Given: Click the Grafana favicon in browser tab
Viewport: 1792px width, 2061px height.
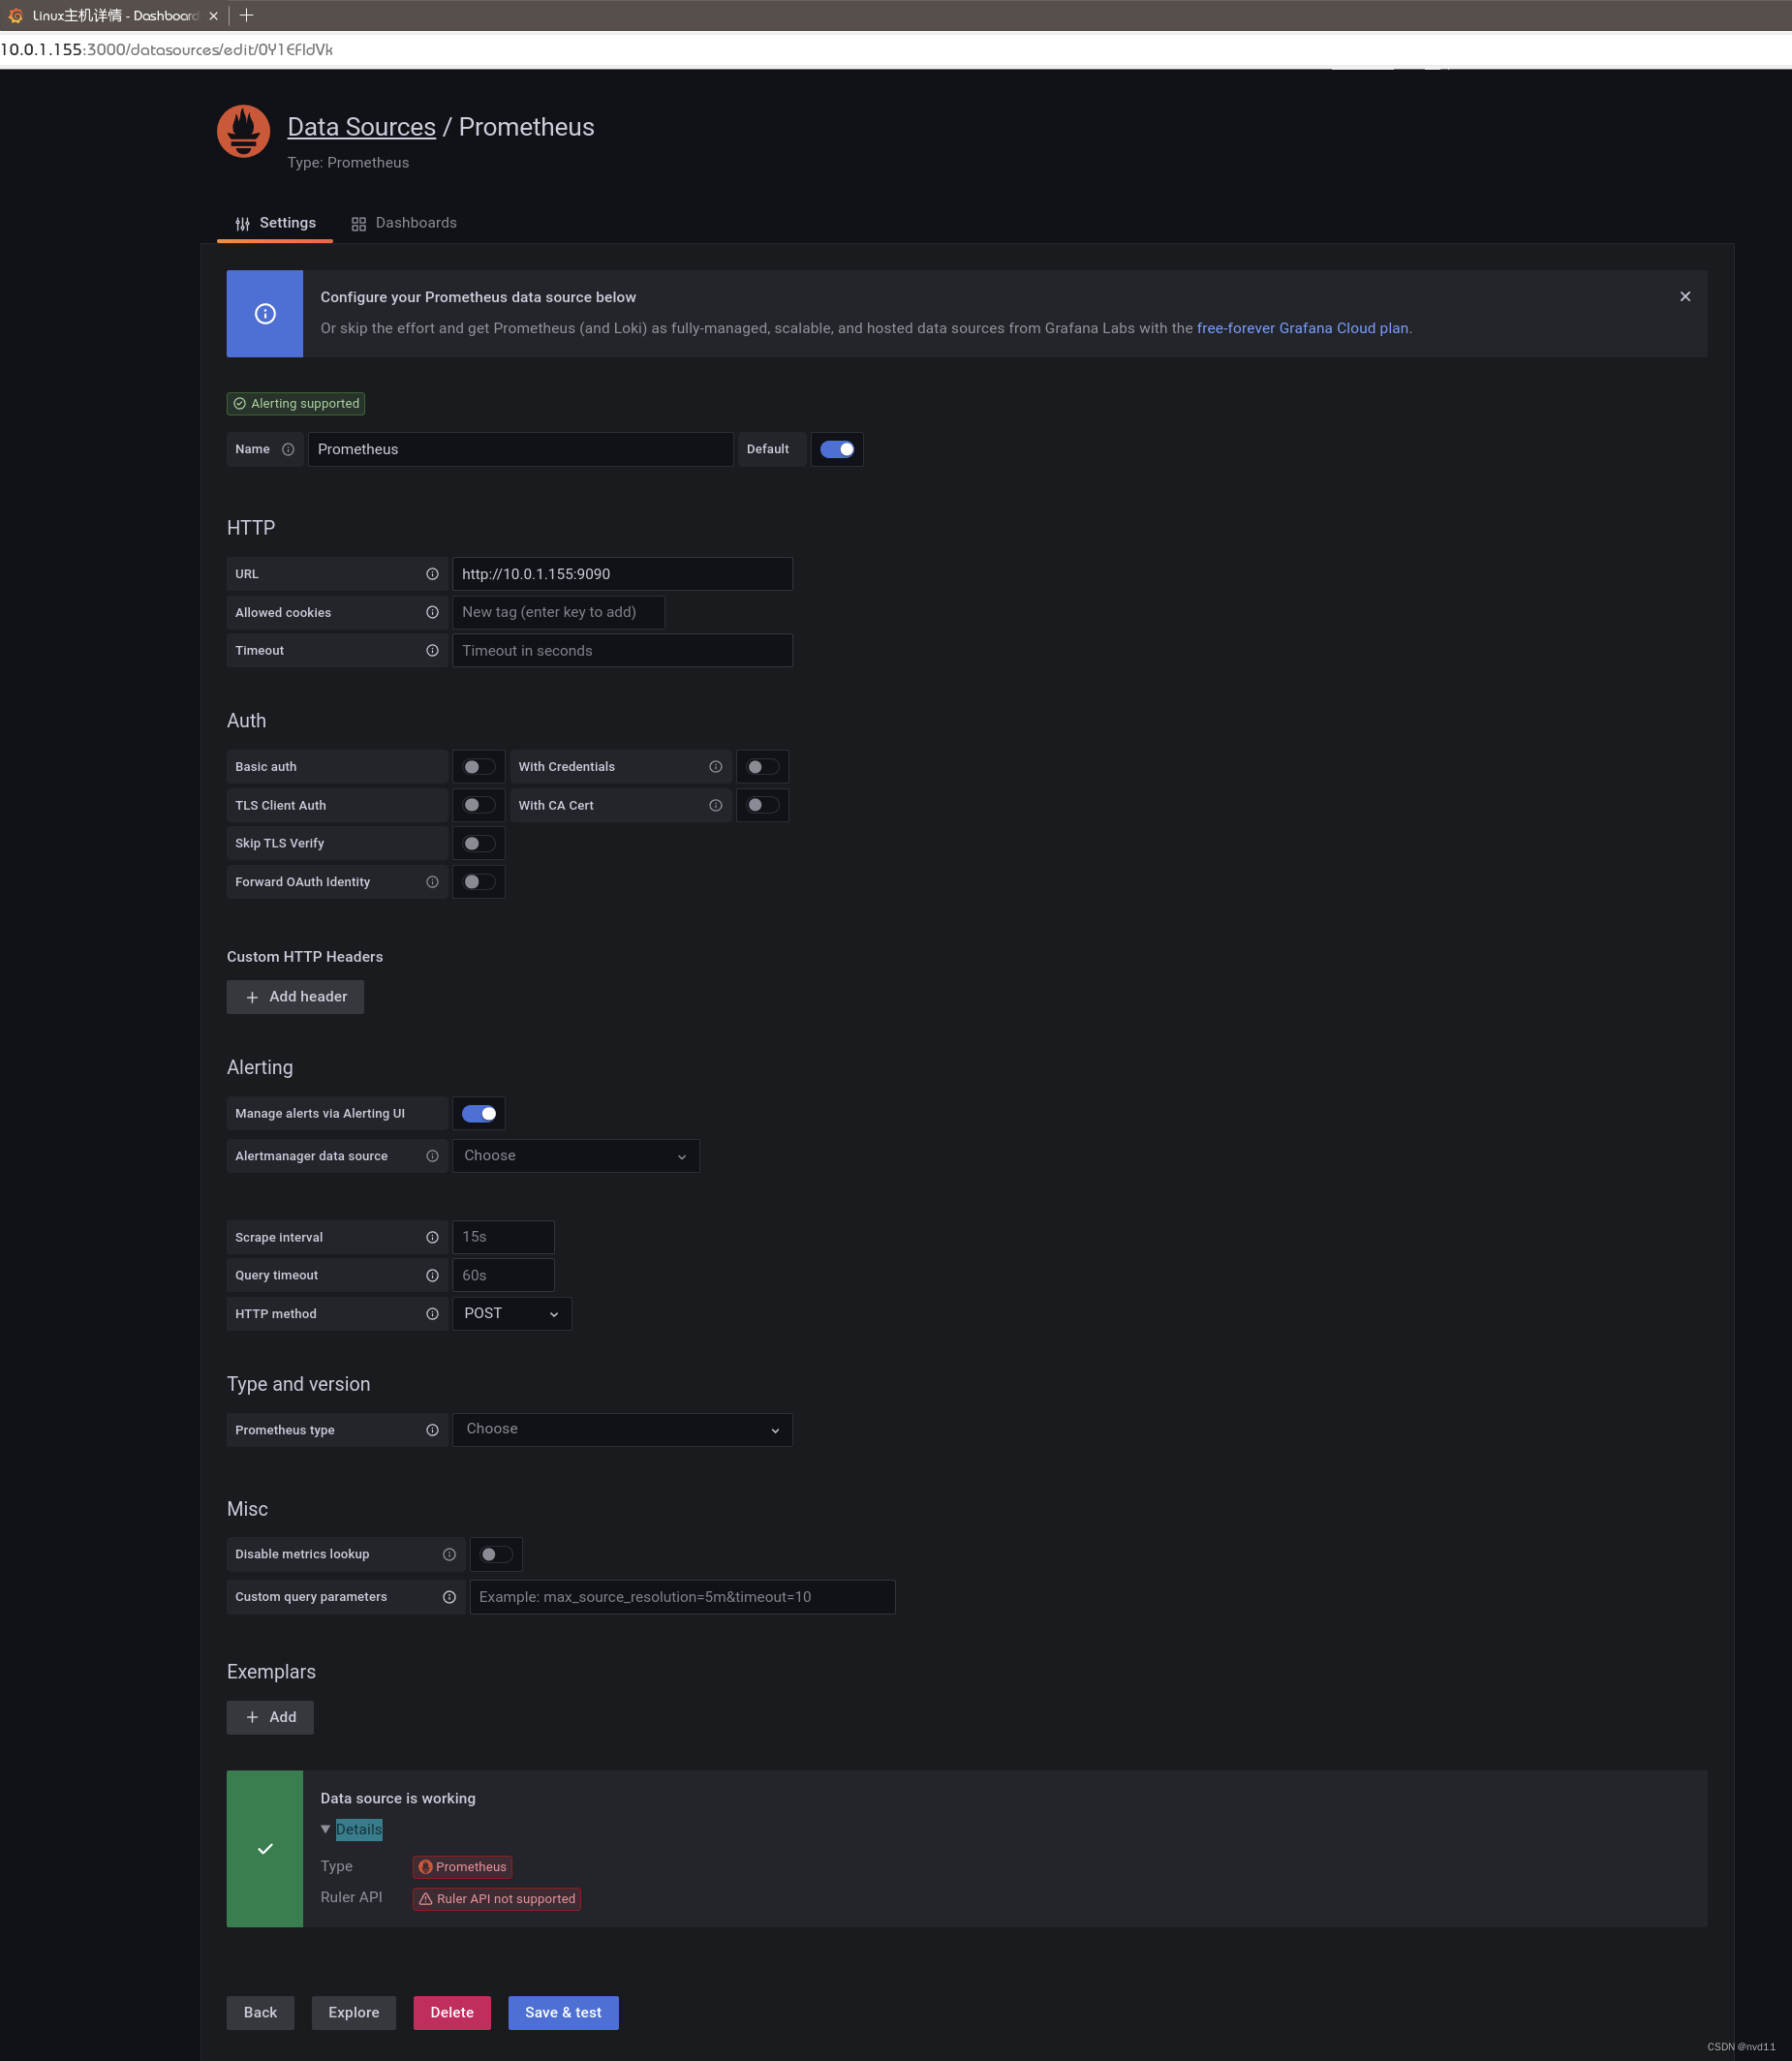Looking at the screenshot, I should pyautogui.click(x=15, y=15).
